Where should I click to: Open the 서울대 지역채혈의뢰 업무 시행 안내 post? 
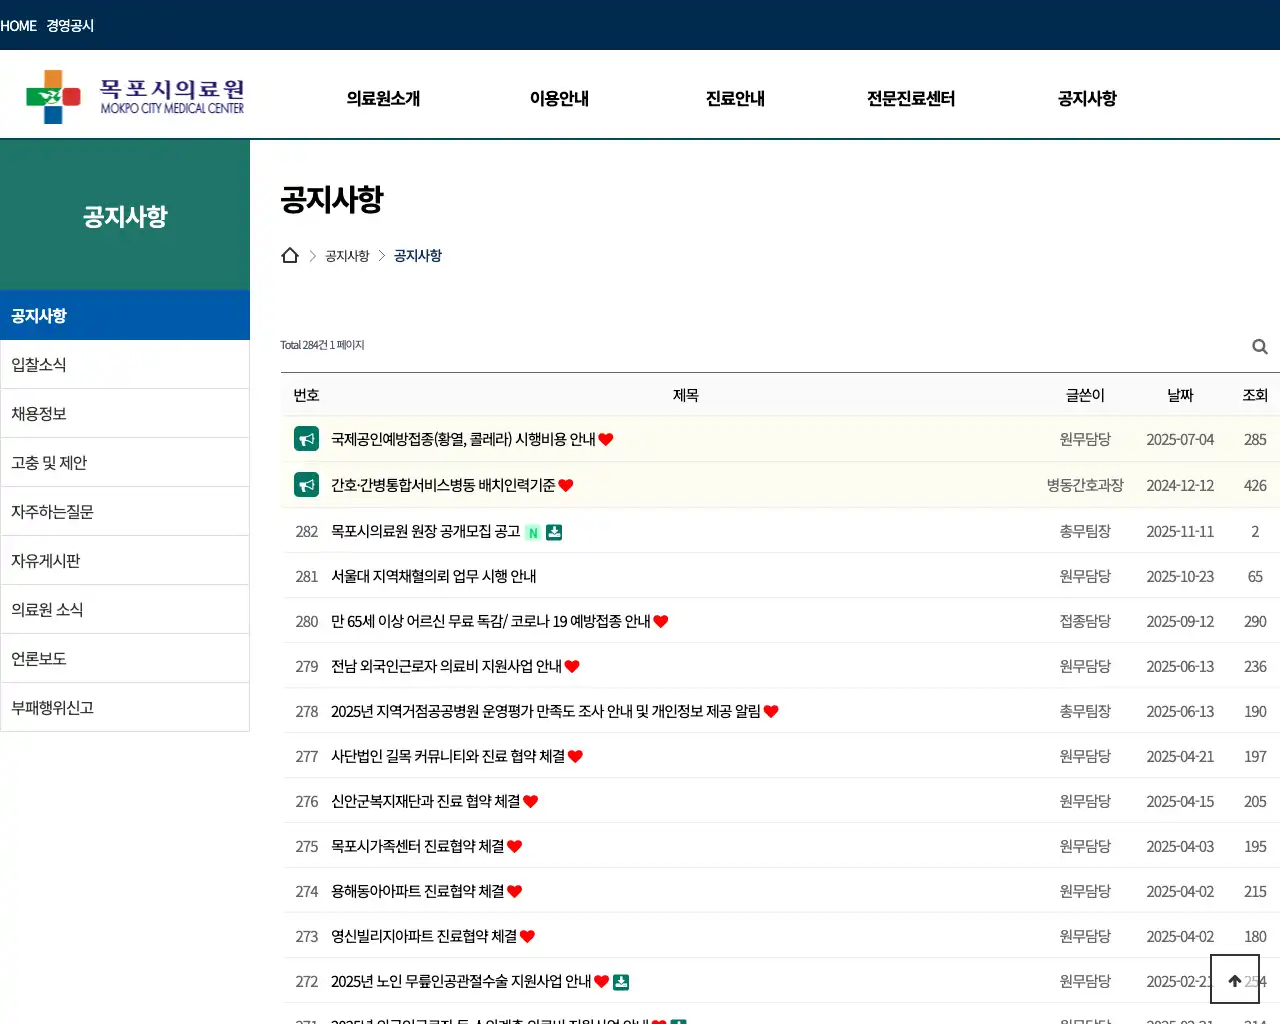pos(433,577)
